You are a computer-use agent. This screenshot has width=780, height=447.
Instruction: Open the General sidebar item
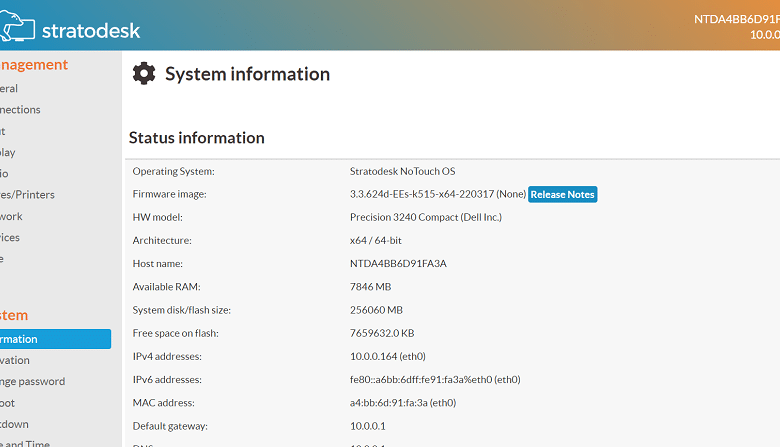click(x=9, y=89)
